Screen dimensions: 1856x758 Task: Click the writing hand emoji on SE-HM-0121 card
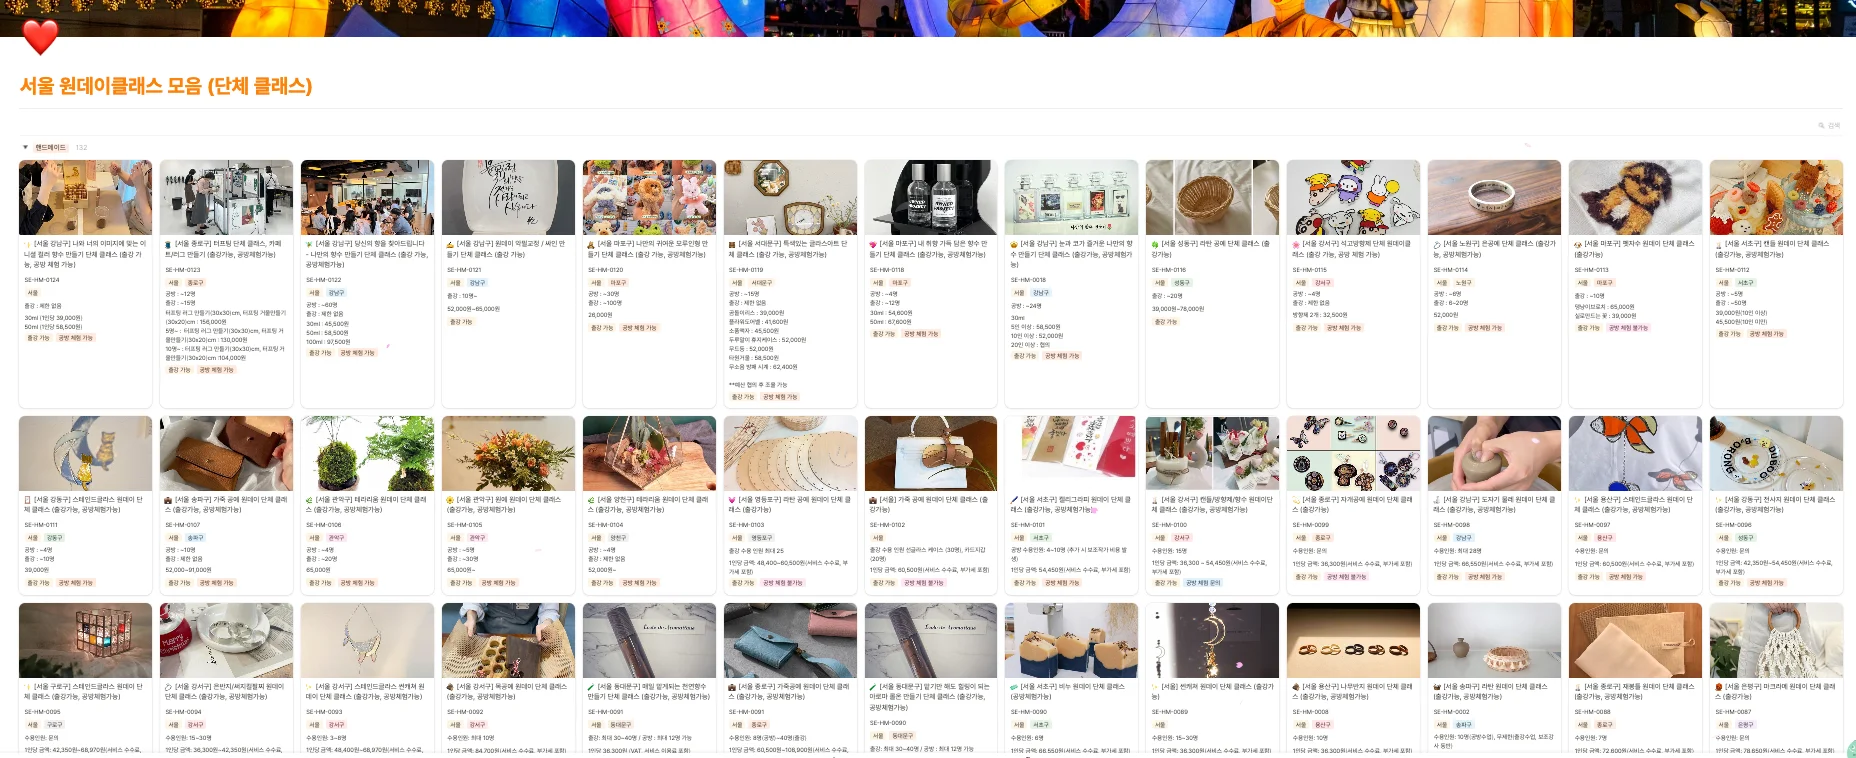tap(450, 244)
